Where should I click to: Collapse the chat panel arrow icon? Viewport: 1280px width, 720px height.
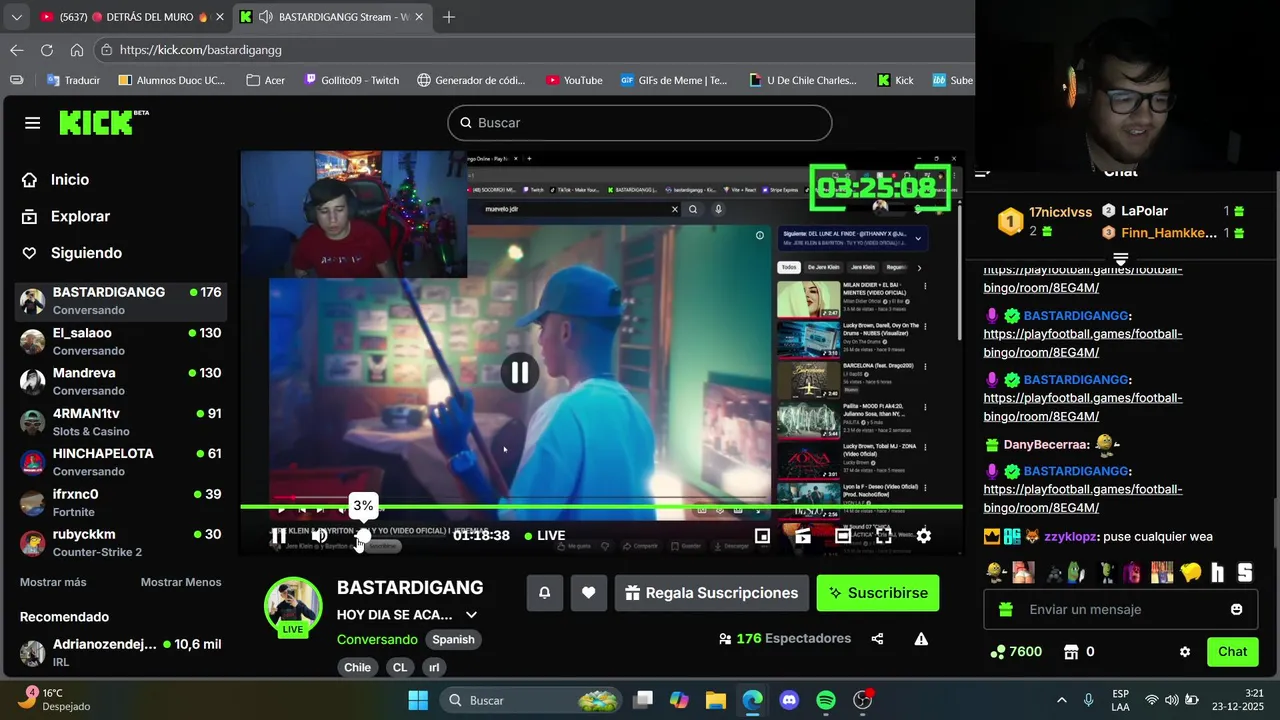pos(983,172)
